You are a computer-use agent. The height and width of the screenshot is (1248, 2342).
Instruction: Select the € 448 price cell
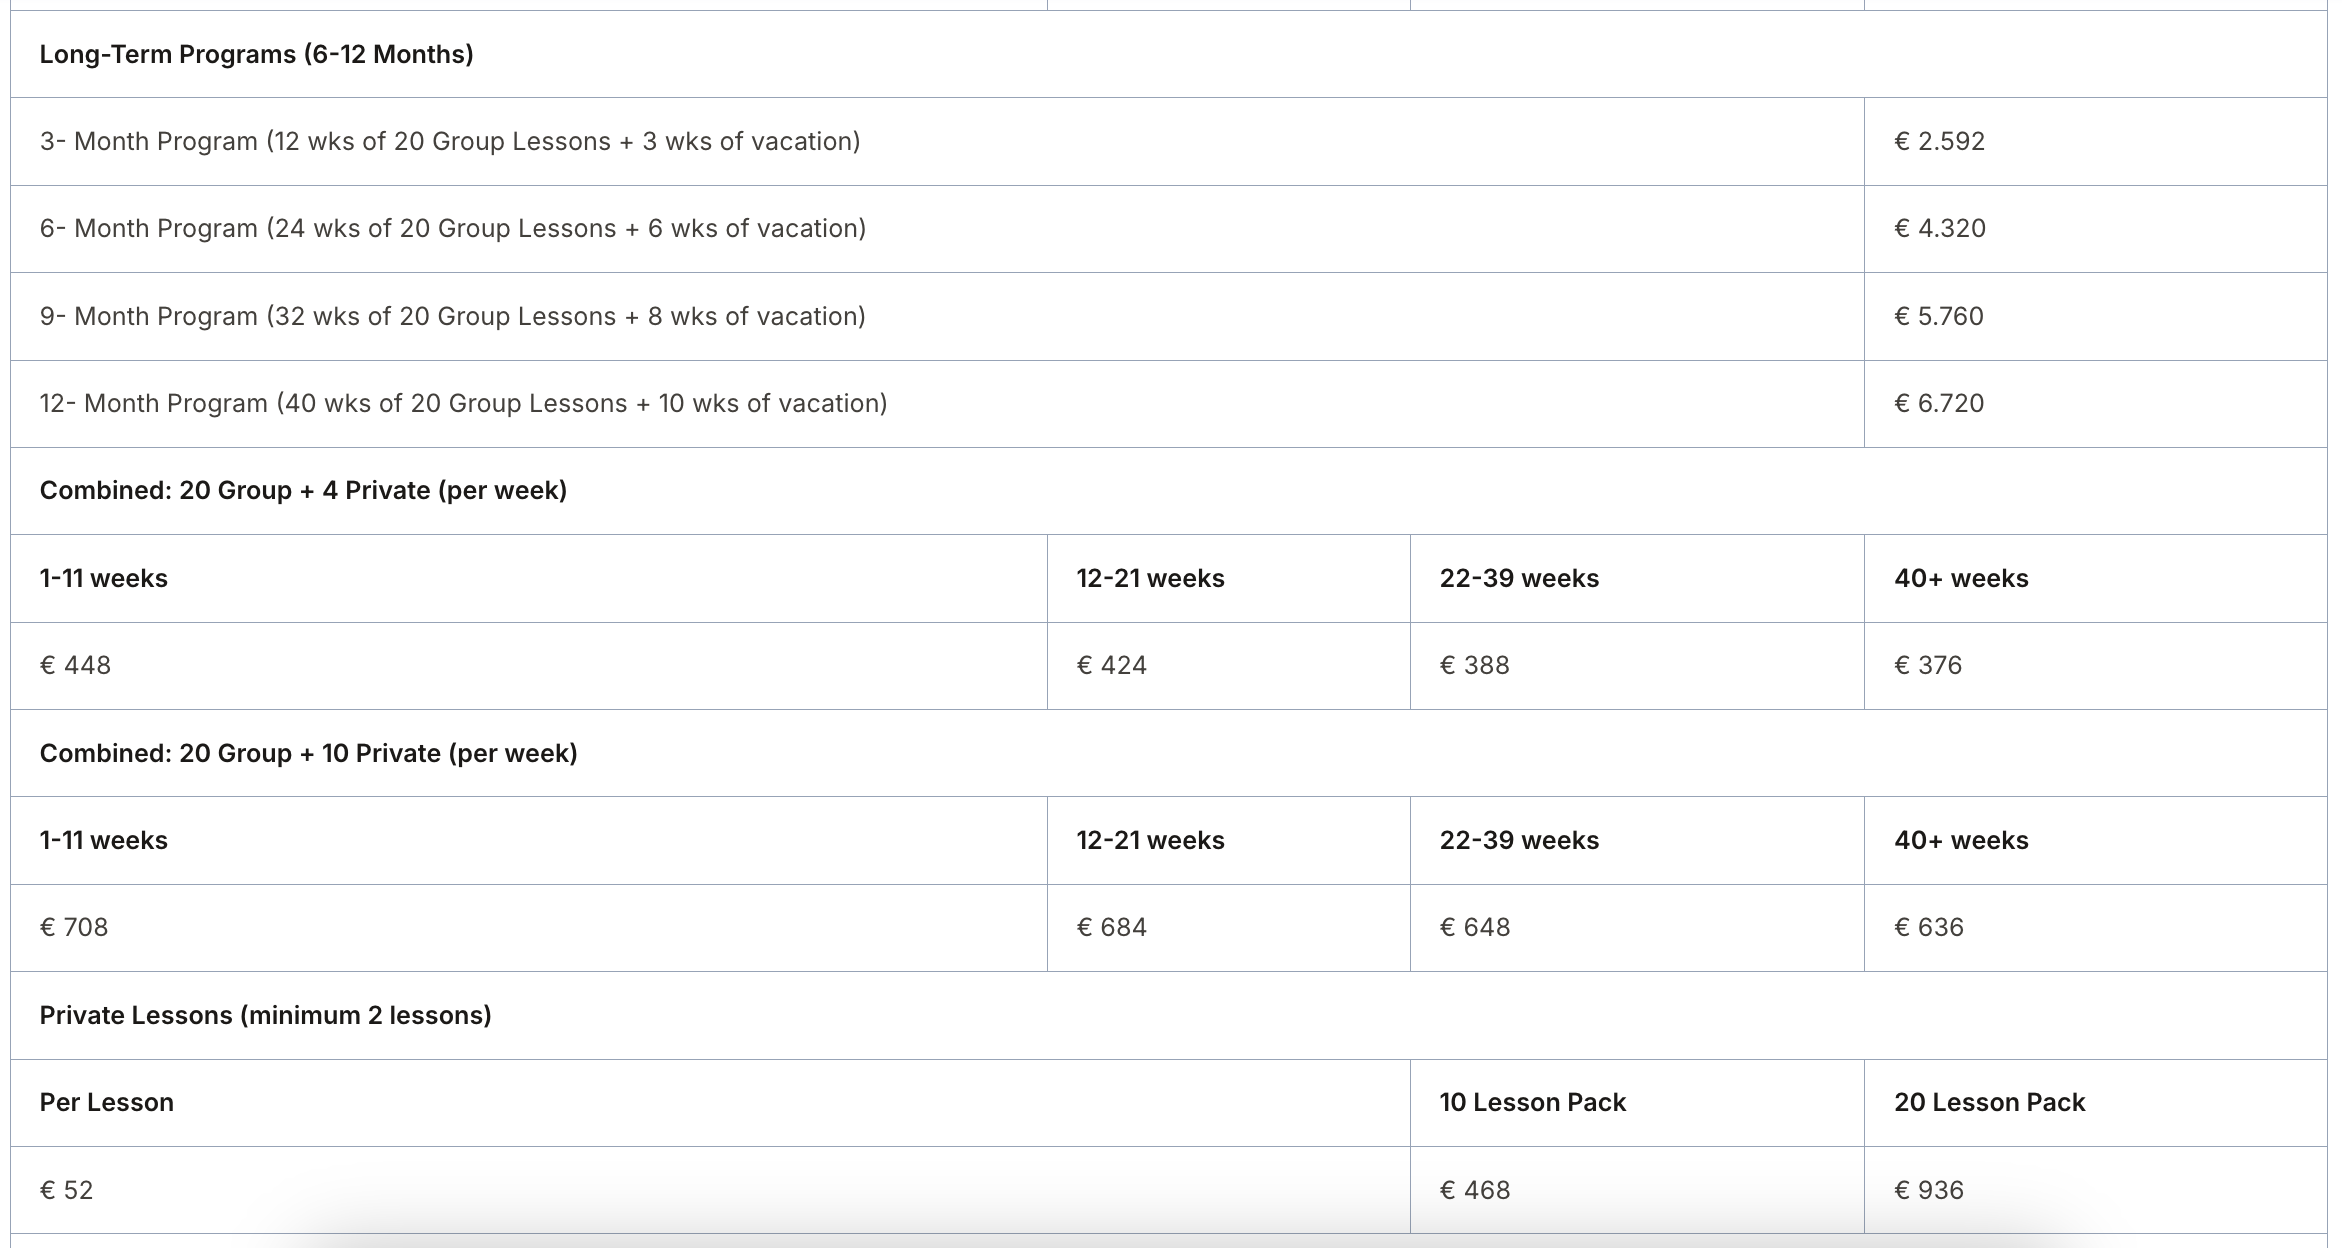tap(75, 664)
